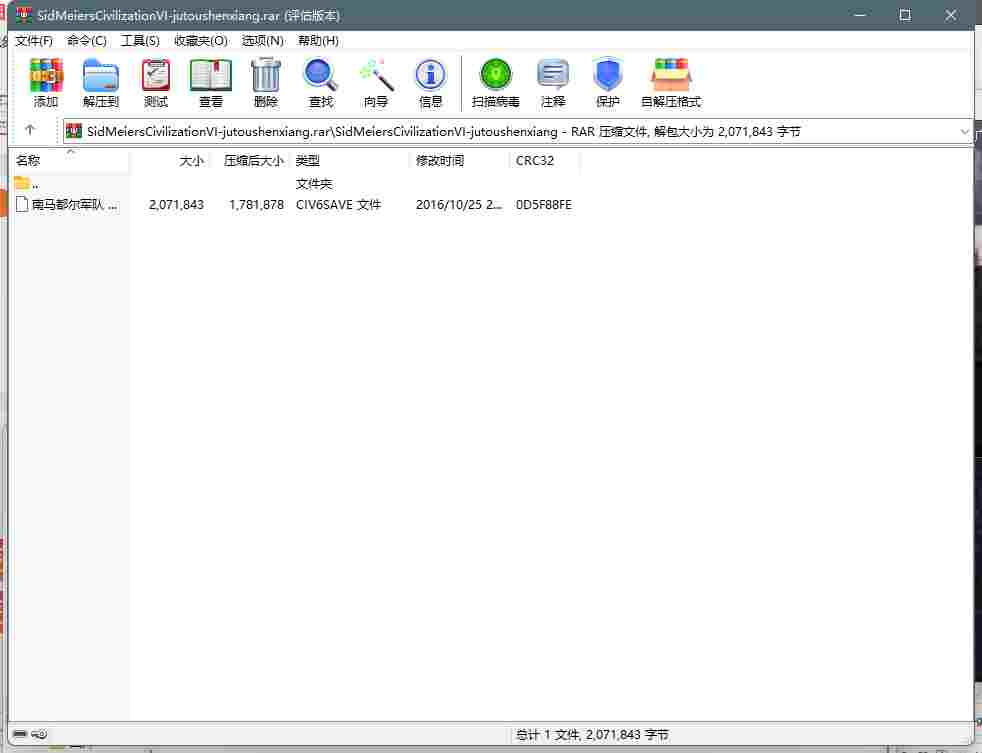
Task: Expand the address path dropdown arrow
Action: coord(964,132)
